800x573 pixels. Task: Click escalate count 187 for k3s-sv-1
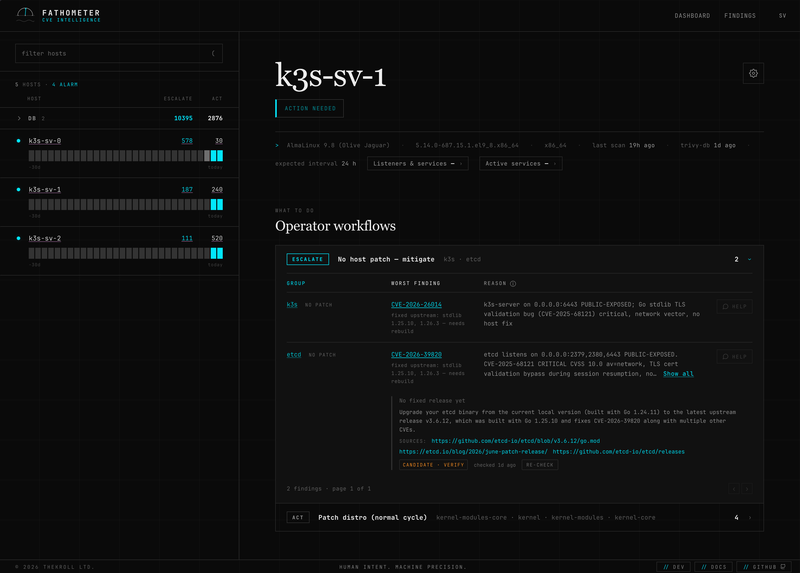pos(187,189)
